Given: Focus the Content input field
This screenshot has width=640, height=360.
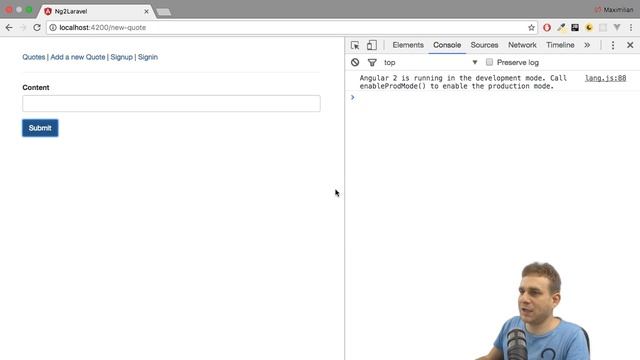Looking at the screenshot, I should (171, 103).
